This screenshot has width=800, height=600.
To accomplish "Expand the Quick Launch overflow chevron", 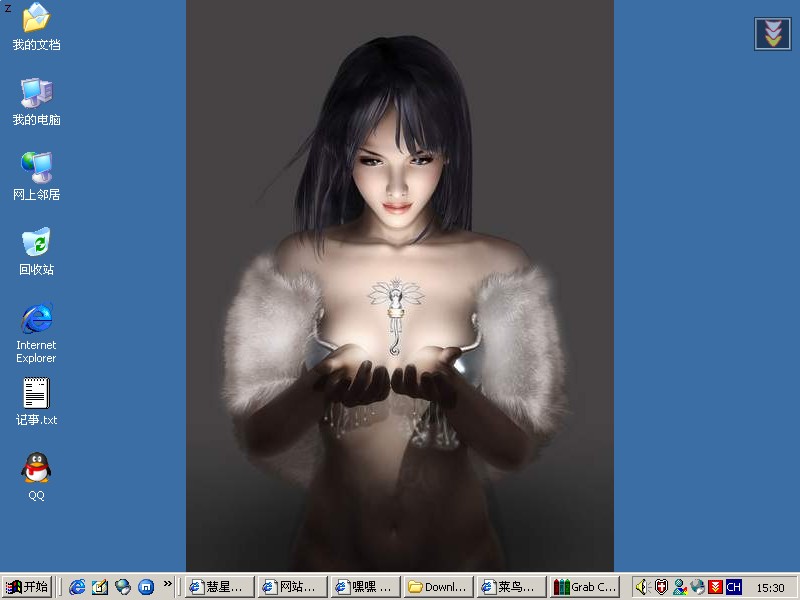I will coord(167,584).
